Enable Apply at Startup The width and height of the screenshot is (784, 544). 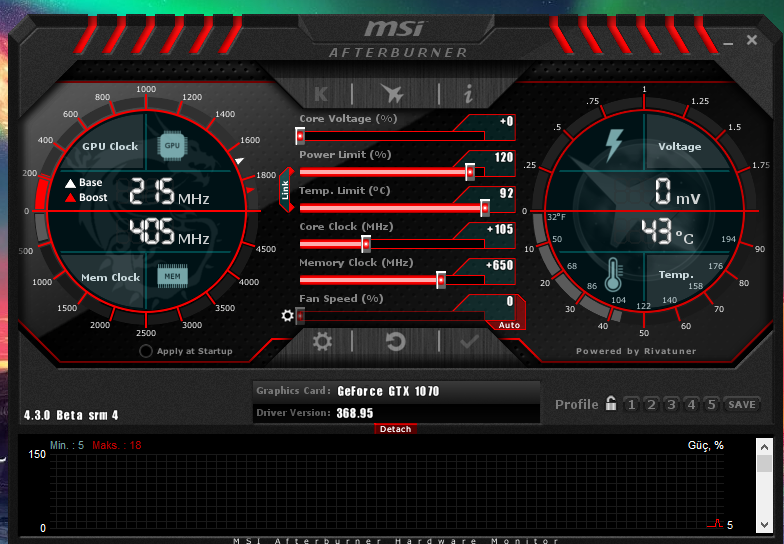coord(146,351)
